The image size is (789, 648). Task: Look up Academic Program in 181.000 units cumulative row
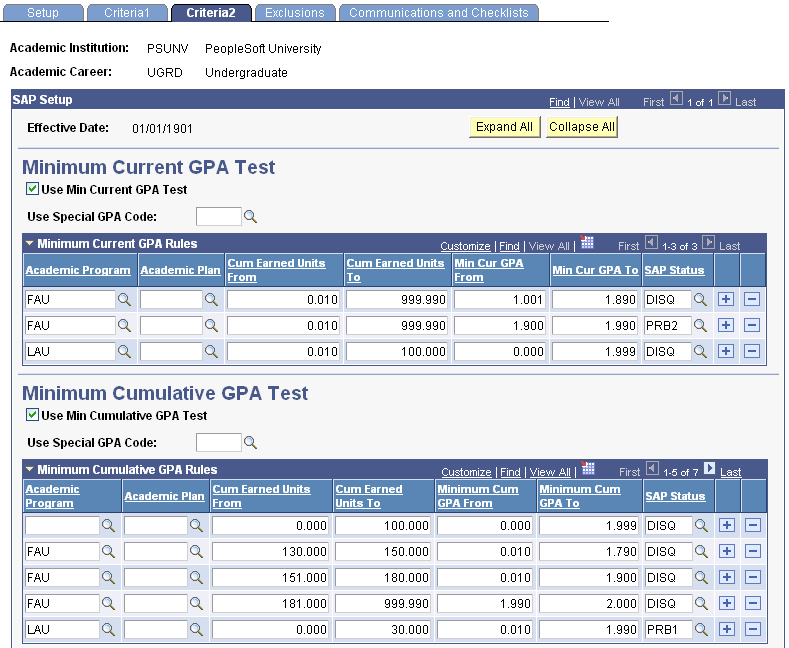pyautogui.click(x=108, y=603)
